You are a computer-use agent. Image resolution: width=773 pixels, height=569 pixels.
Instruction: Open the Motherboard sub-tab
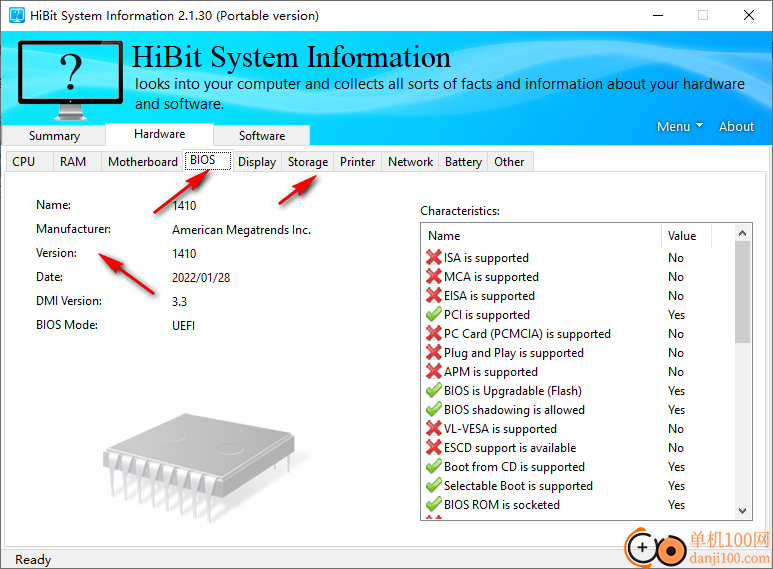click(x=142, y=162)
